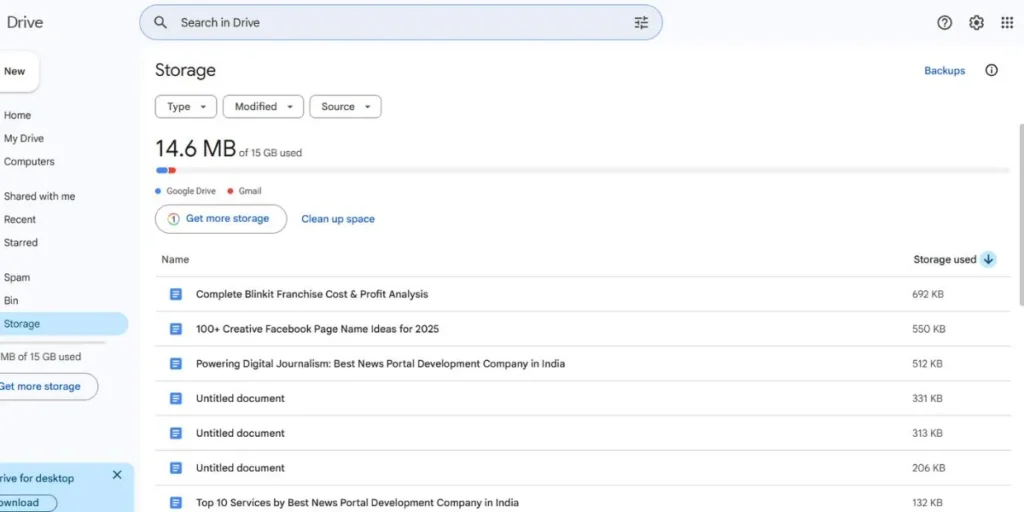The image size is (1024, 512).
Task: Open the Settings gear icon
Action: point(976,23)
